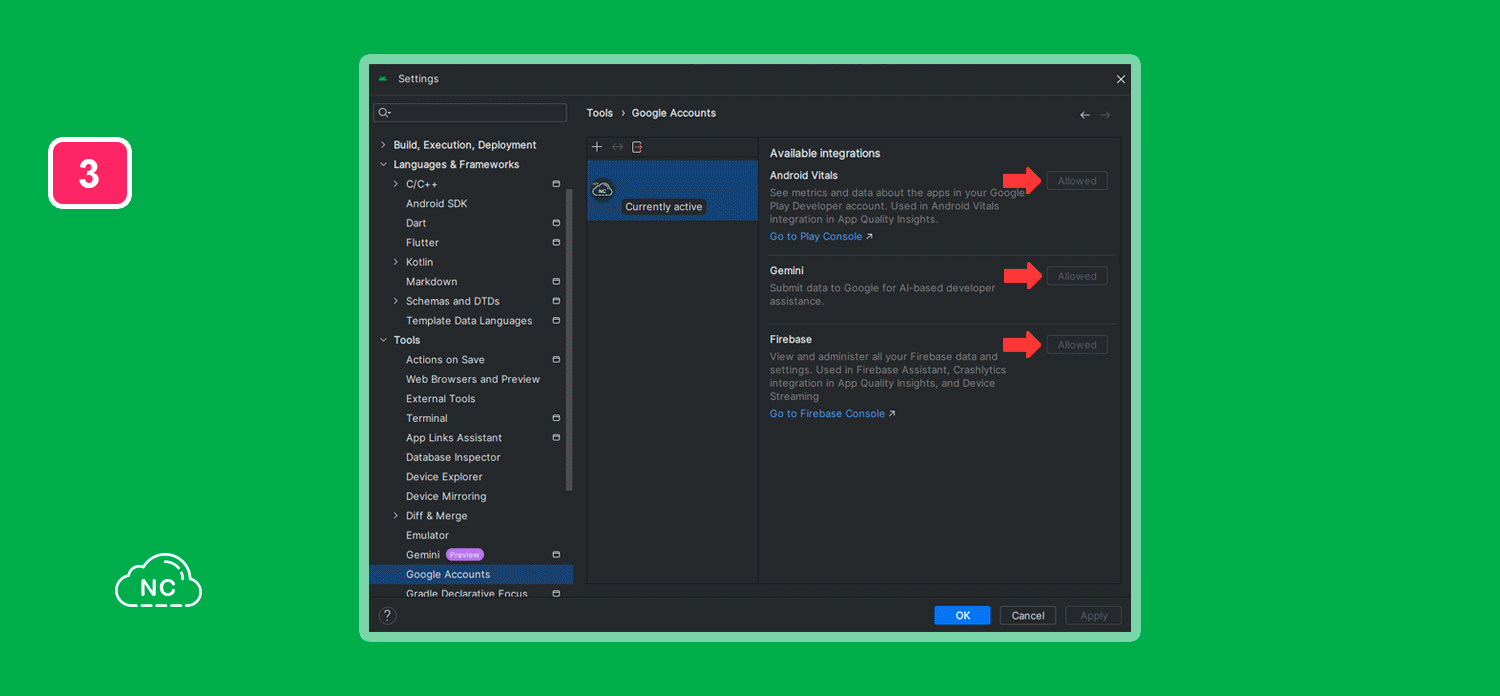1500x696 pixels.
Task: Click the project-level icon beside App Links Assistant
Action: pyautogui.click(x=556, y=437)
